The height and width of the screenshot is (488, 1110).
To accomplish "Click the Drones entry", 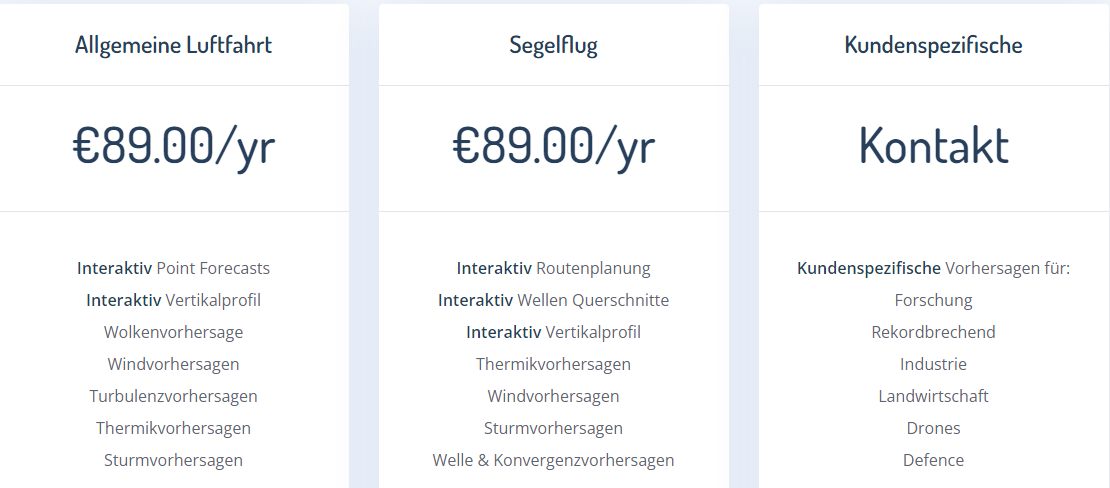I will (x=933, y=428).
